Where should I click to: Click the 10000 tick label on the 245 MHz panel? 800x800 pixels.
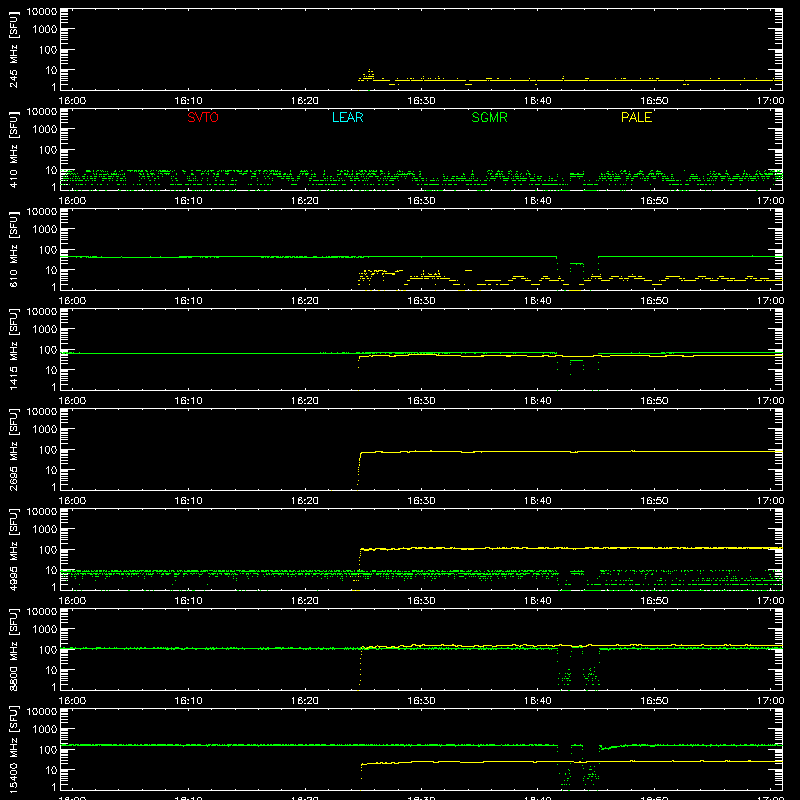[42, 12]
